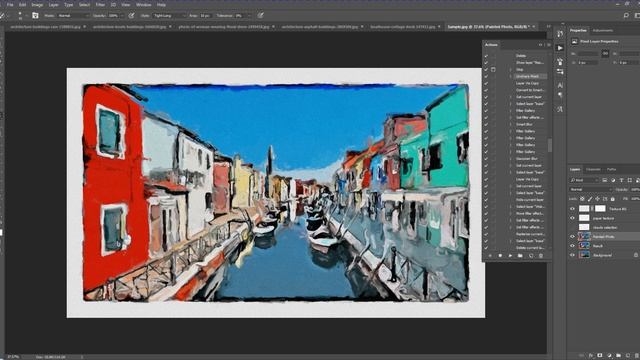Toggle dialog box icon on the Stop step
This screenshot has height=360, width=640.
click(493, 69)
